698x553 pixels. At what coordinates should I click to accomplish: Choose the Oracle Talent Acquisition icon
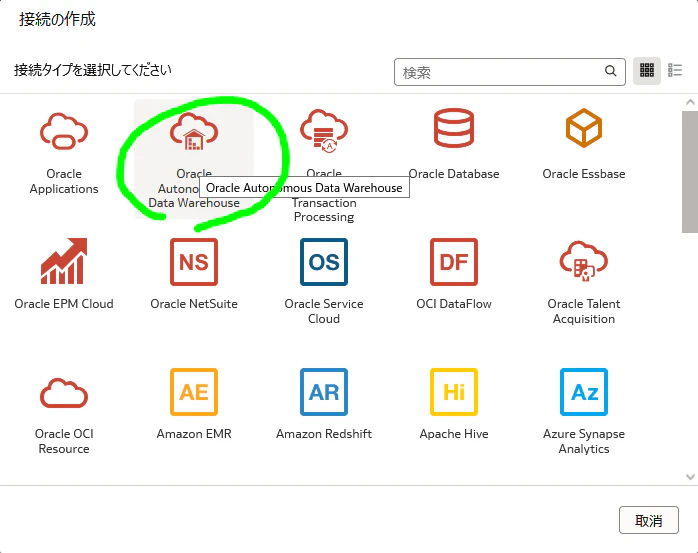tap(584, 261)
